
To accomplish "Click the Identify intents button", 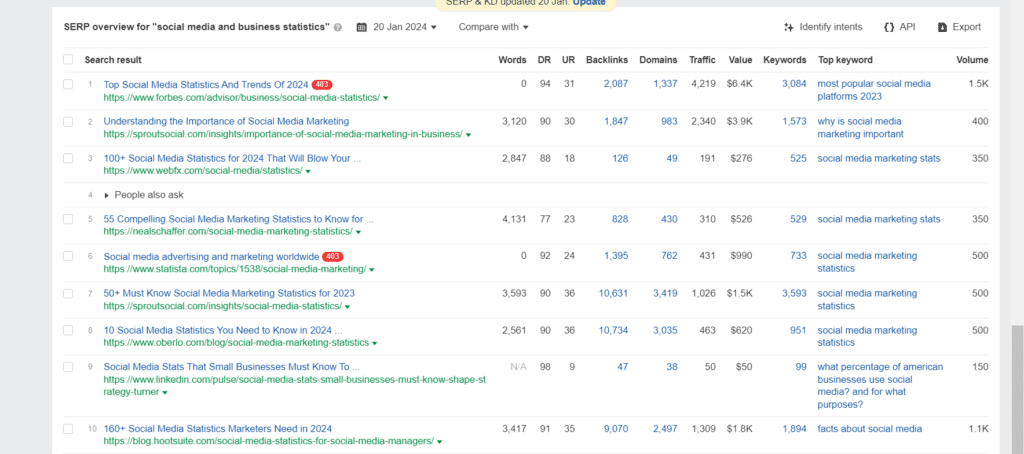I will tap(823, 27).
